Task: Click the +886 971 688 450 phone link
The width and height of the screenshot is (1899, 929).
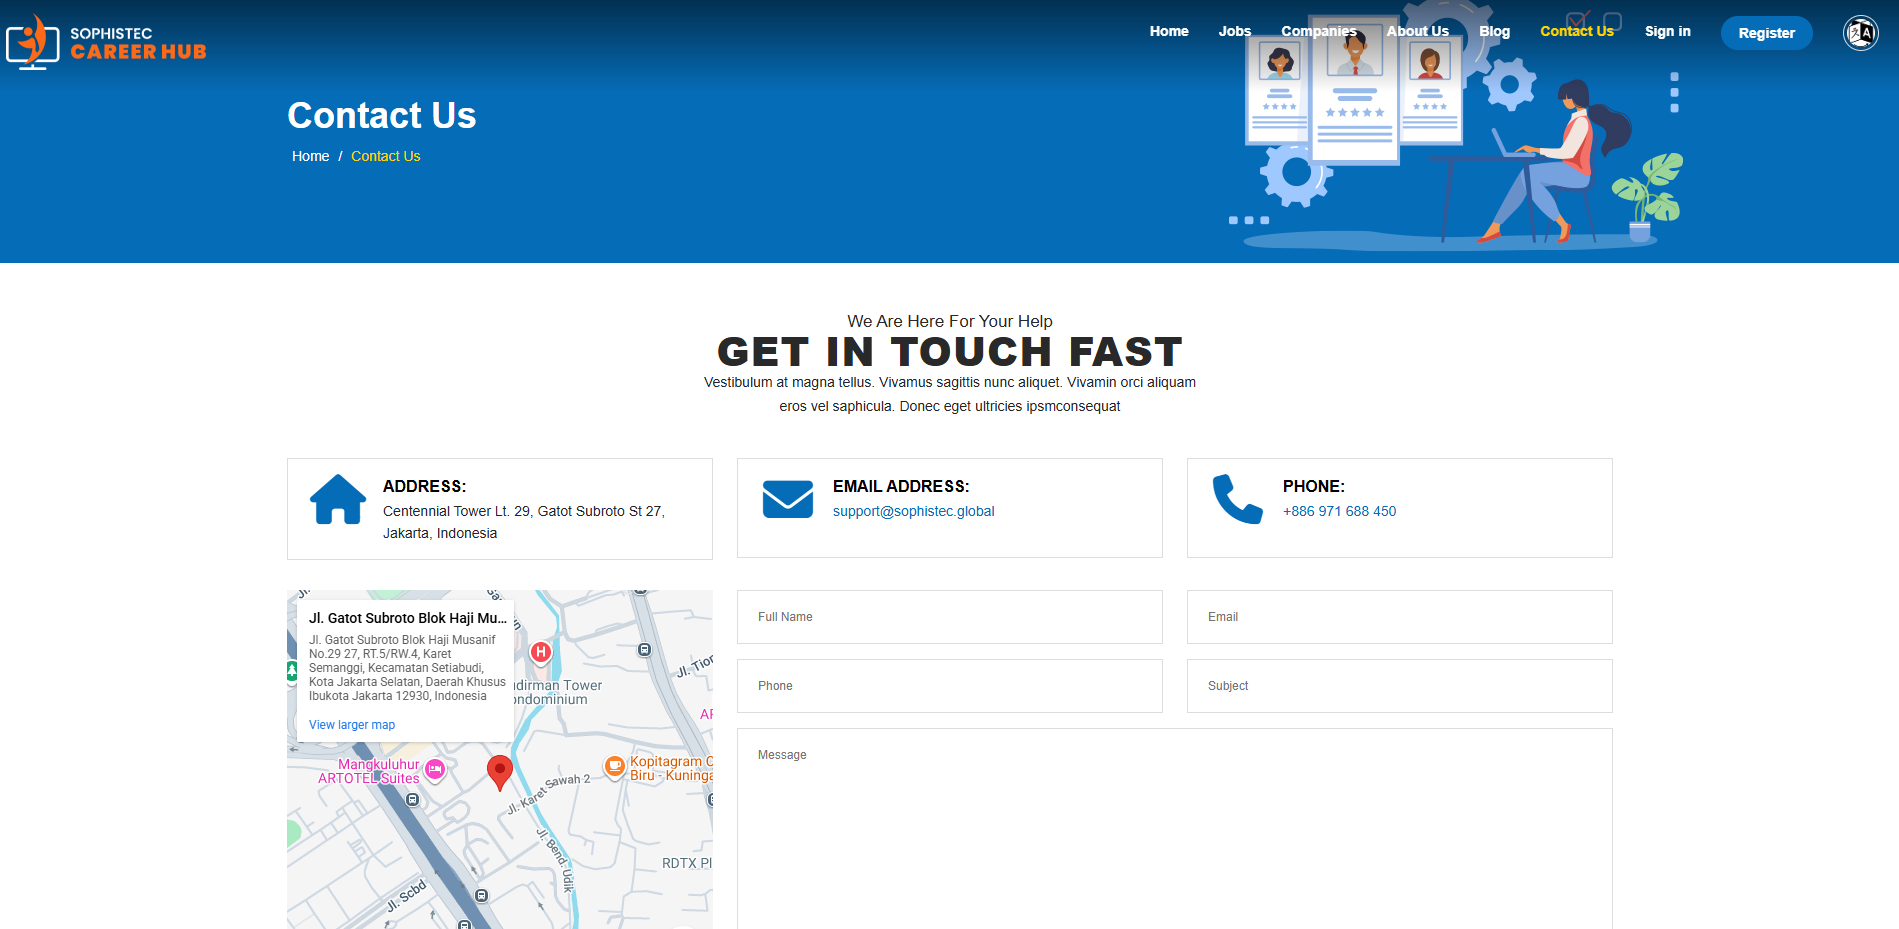Action: [x=1339, y=511]
